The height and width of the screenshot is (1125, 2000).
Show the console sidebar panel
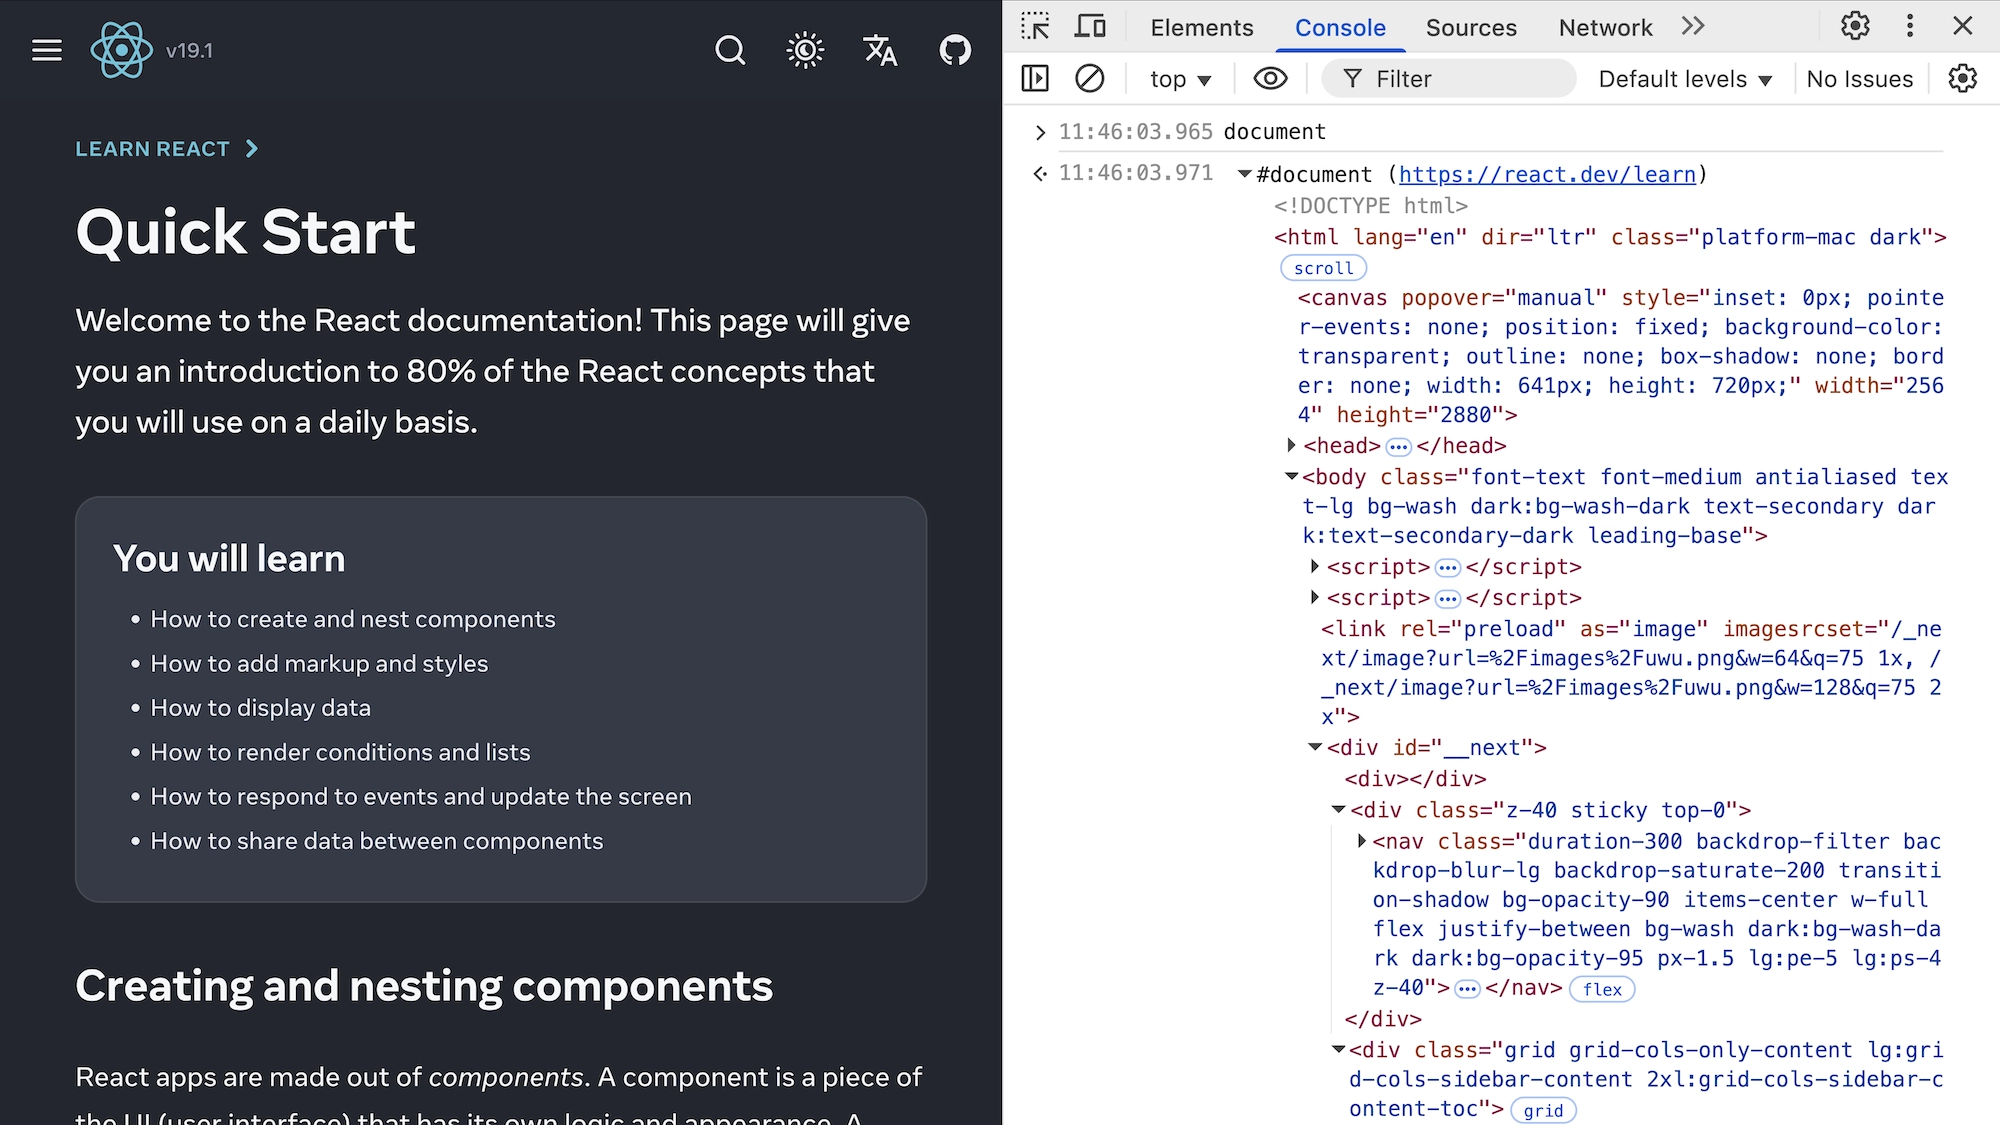(1035, 78)
